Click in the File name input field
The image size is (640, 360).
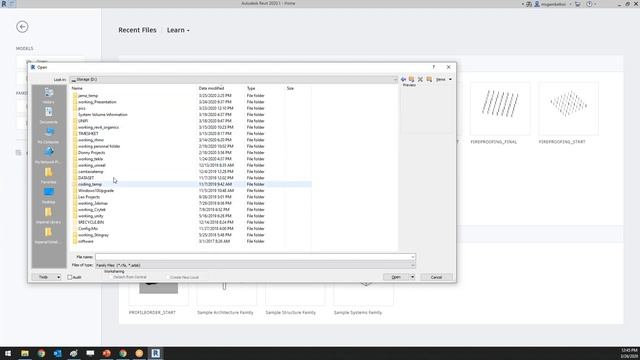pyautogui.click(x=253, y=257)
